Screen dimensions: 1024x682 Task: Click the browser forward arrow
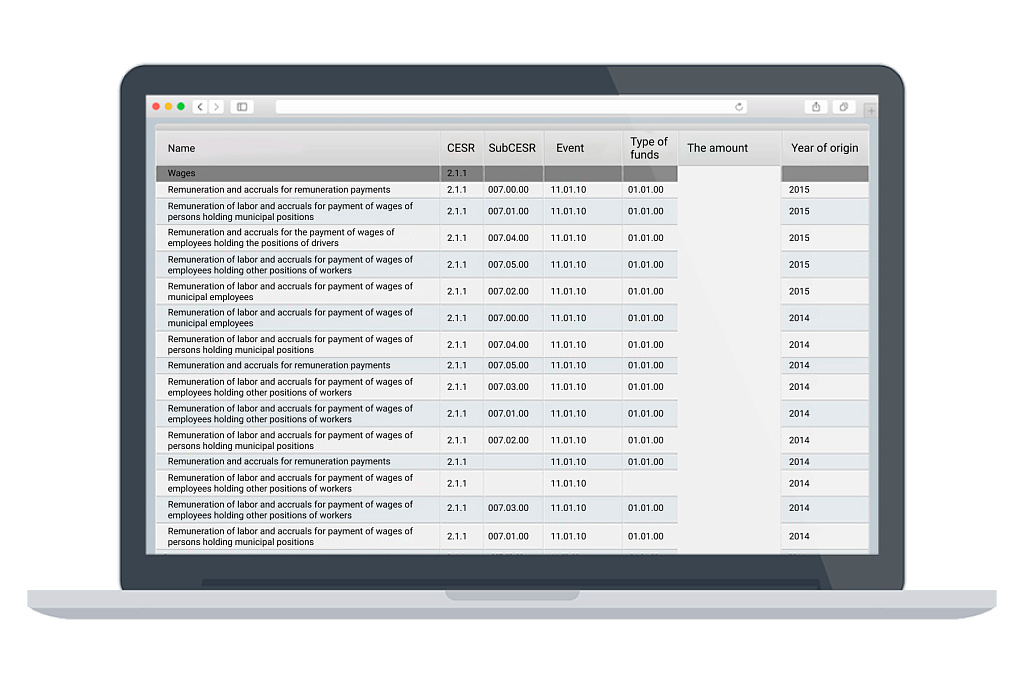tap(216, 107)
